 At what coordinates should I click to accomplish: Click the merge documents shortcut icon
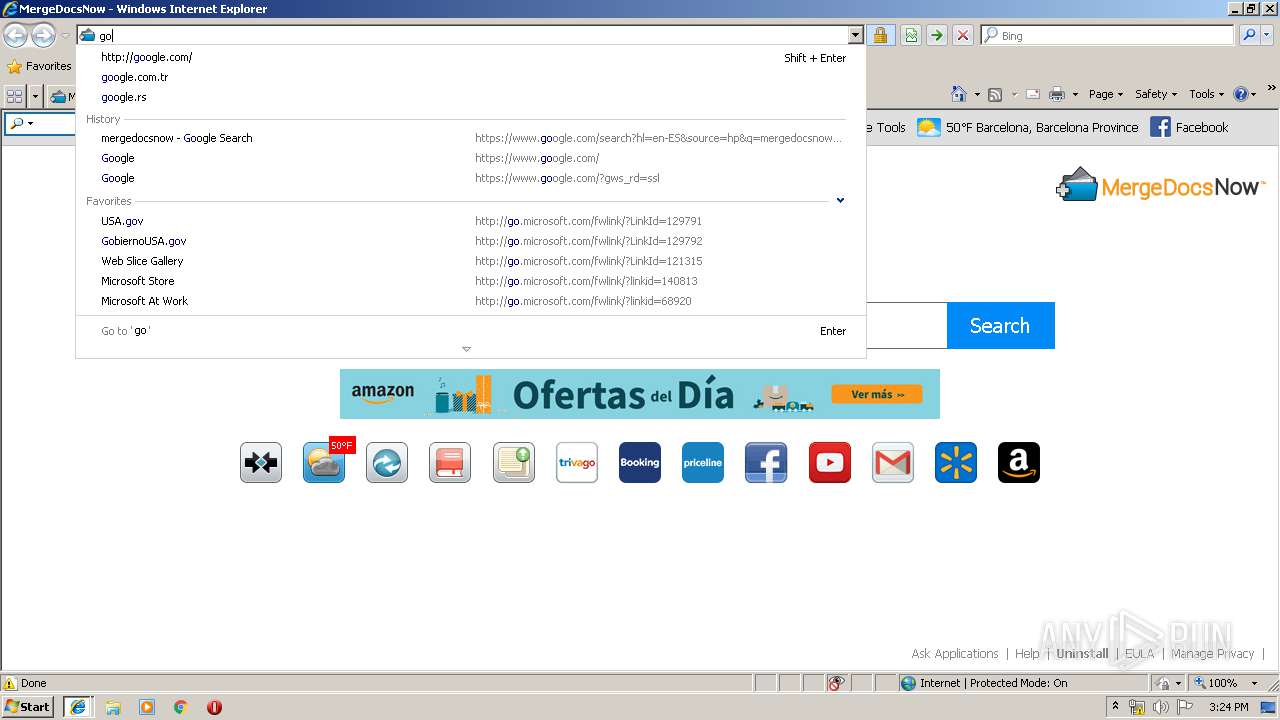pyautogui.click(x=261, y=463)
